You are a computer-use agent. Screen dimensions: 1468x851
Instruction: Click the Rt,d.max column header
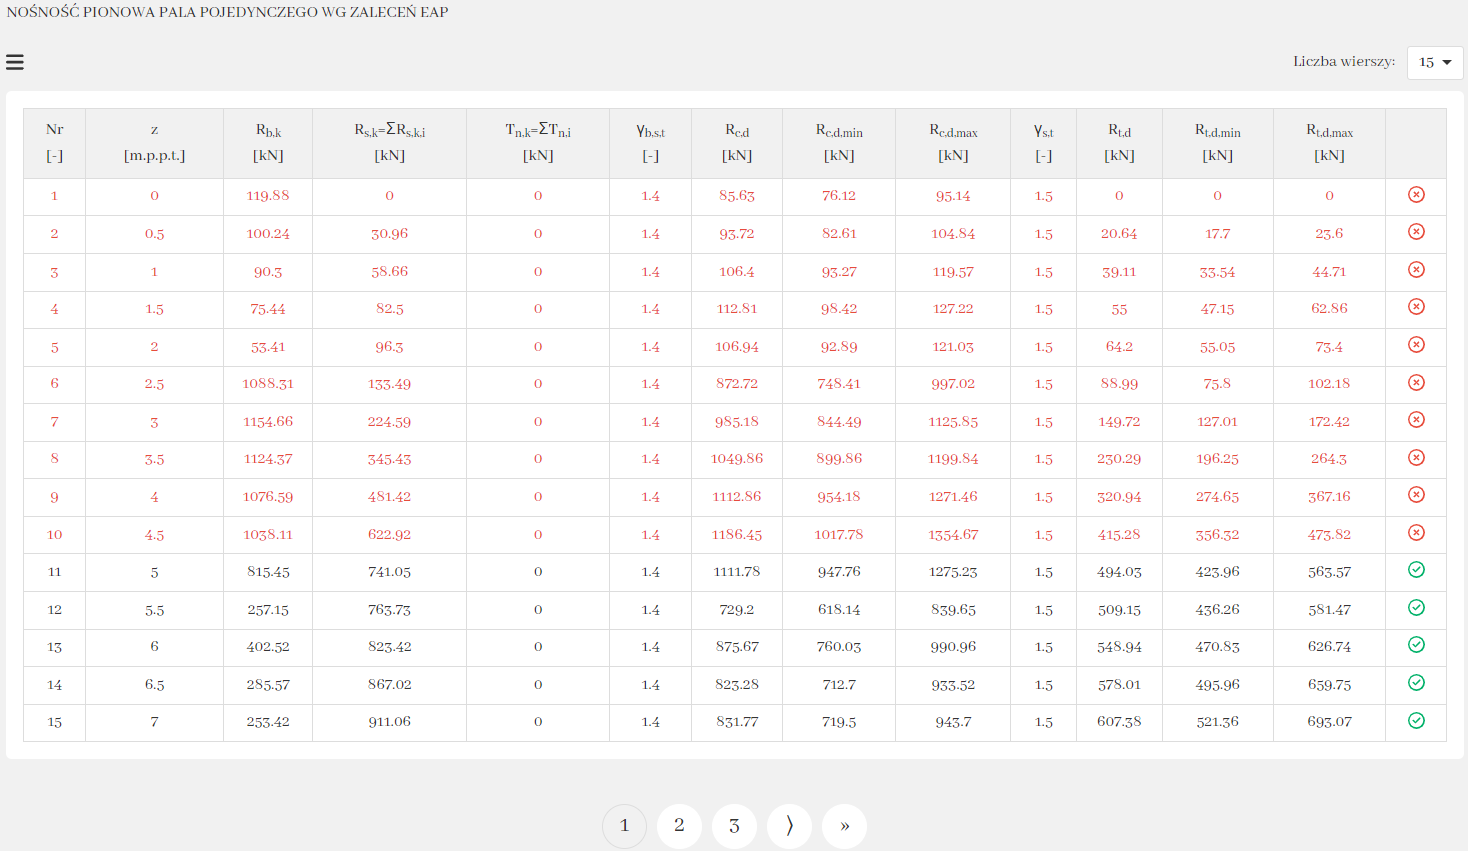(1329, 143)
